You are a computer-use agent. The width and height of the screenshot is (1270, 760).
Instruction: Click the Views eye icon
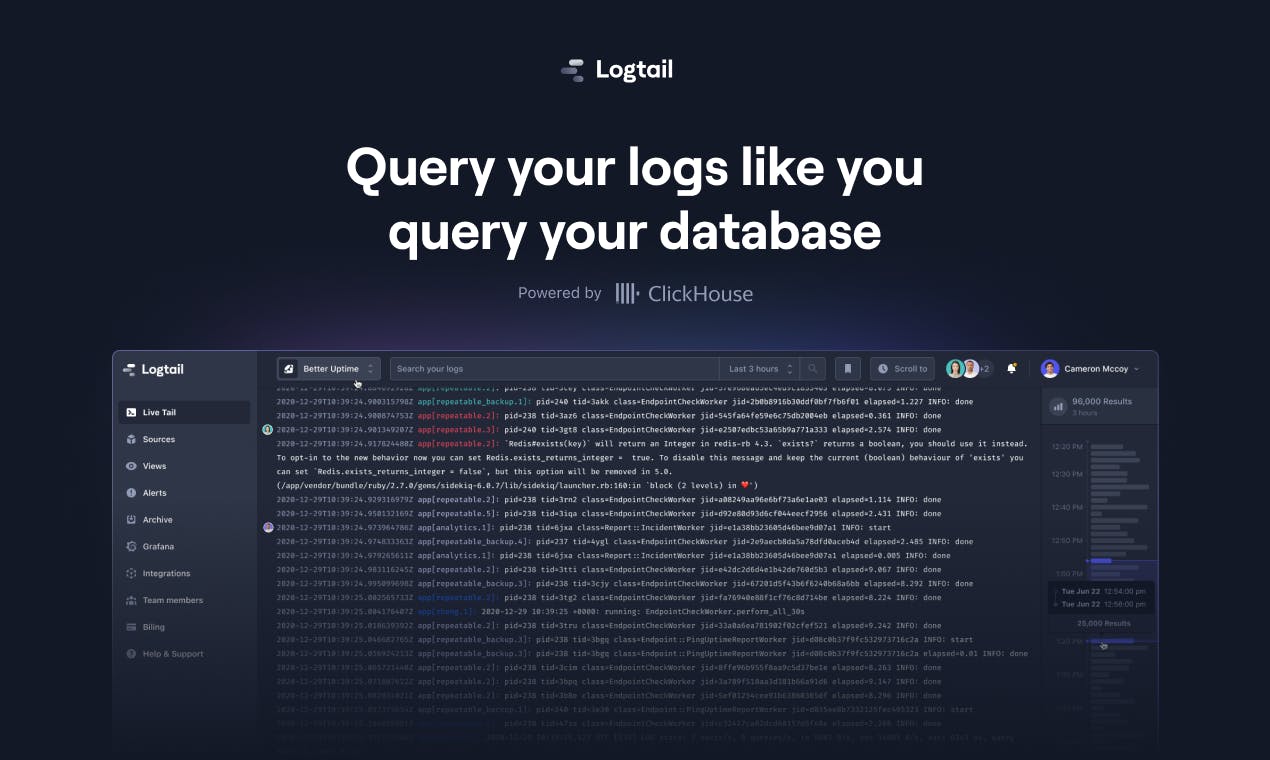[x=132, y=466]
